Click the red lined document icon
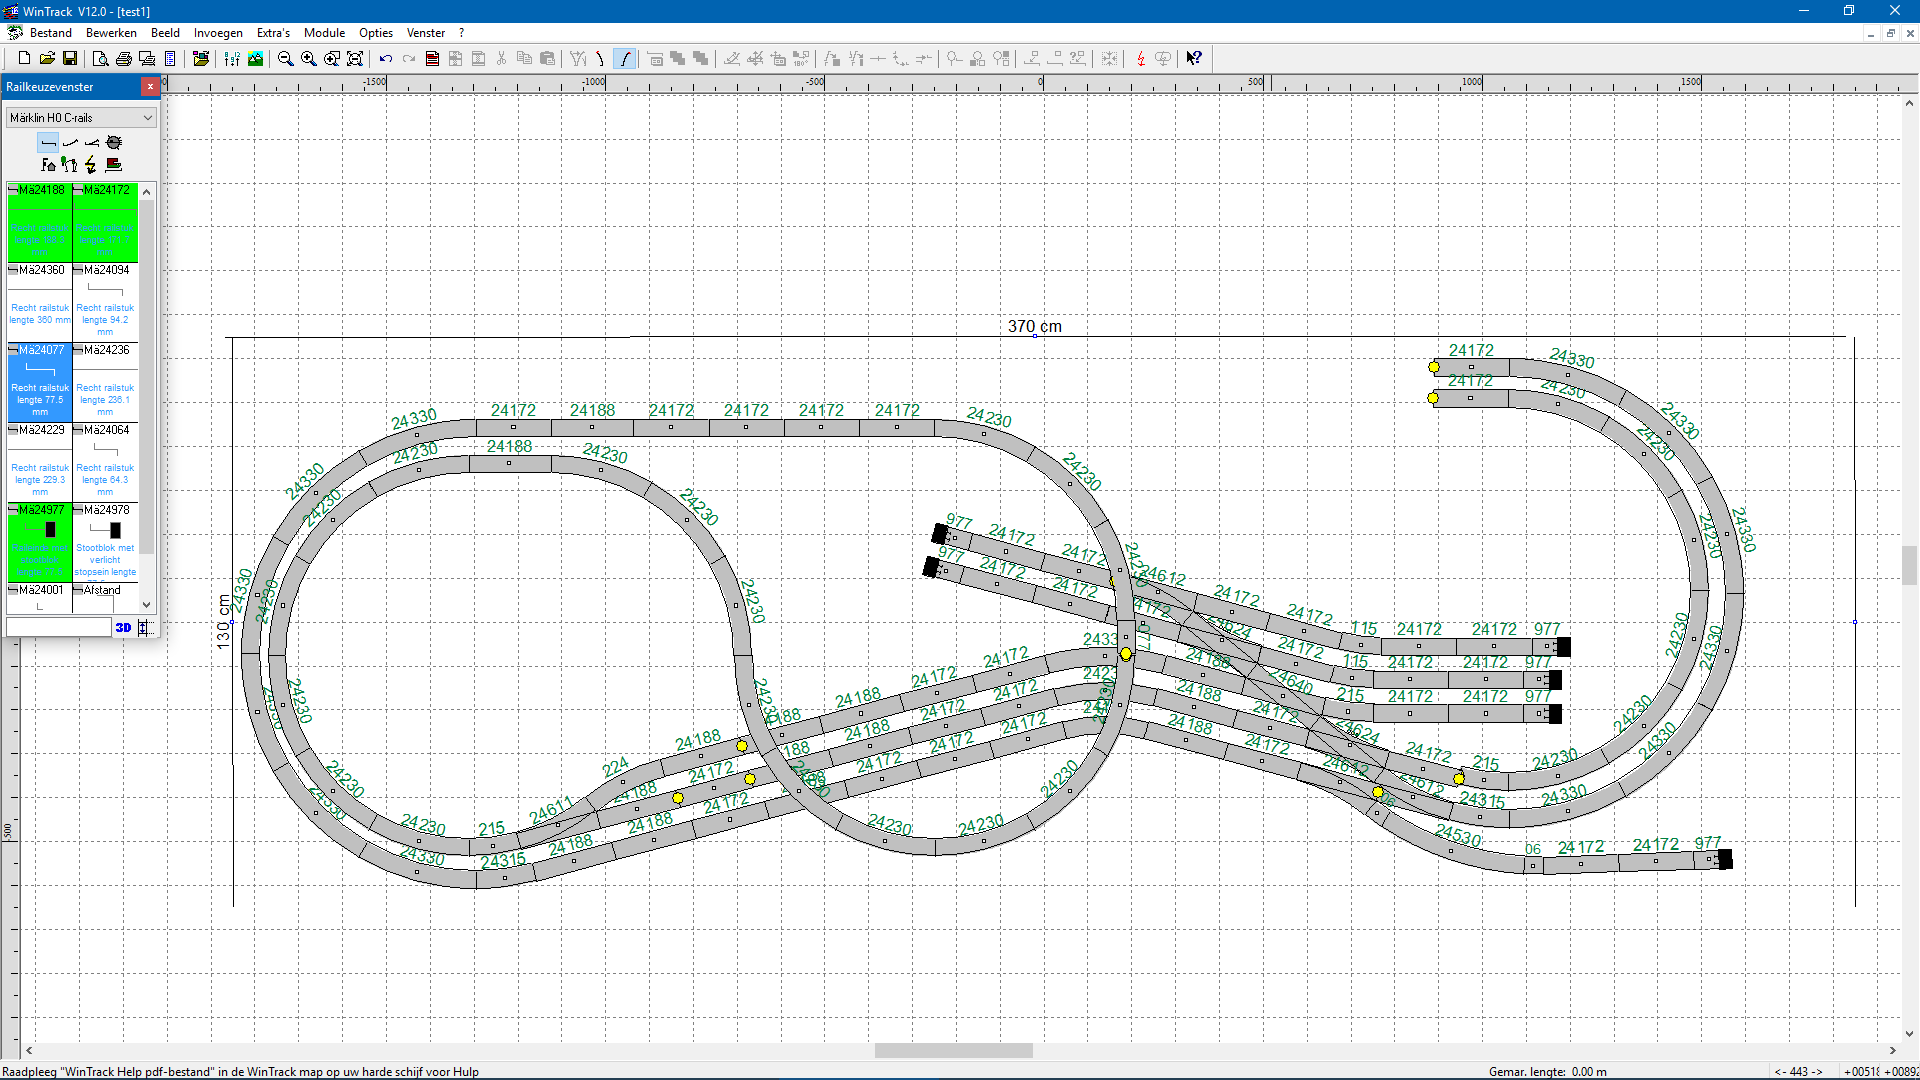1920x1080 pixels. point(432,59)
